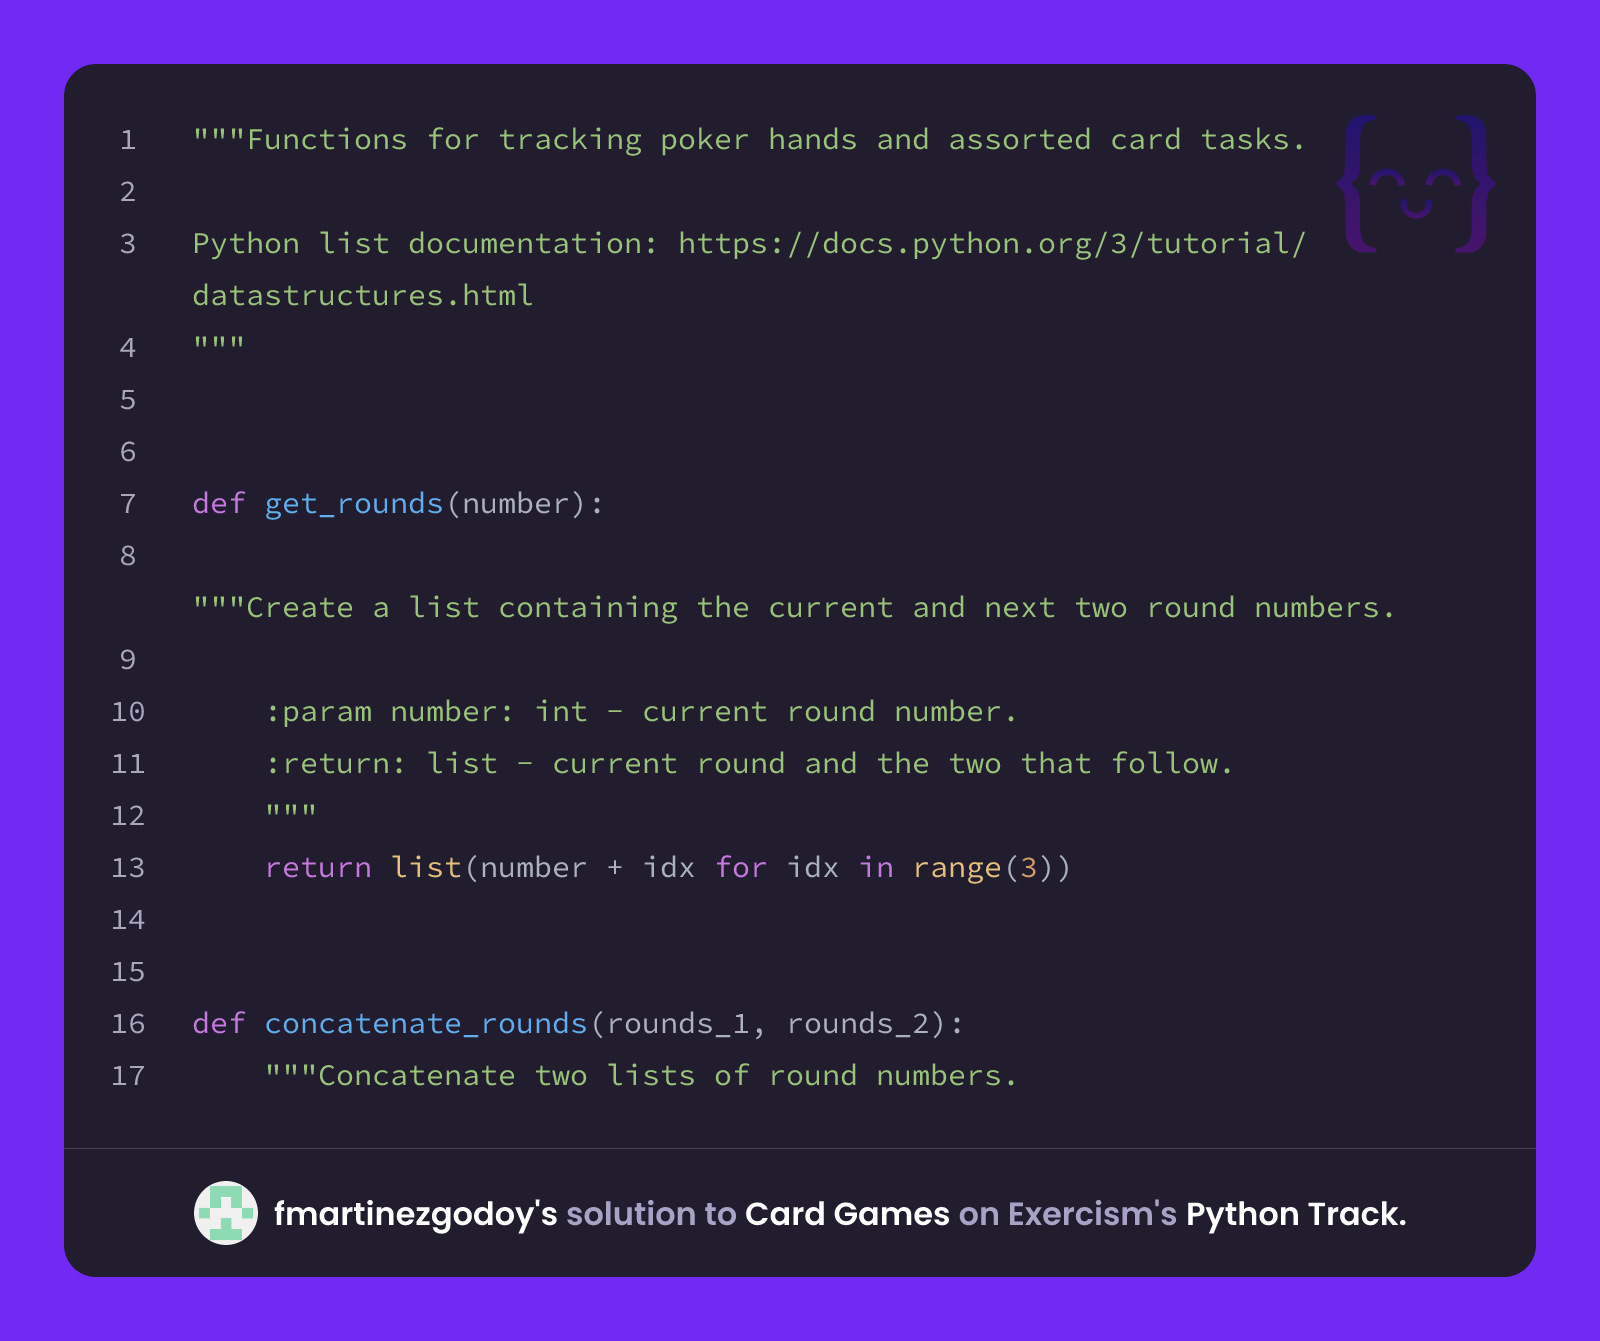This screenshot has height=1341, width=1600.
Task: Click the 'get_rounds' function name
Action: (354, 503)
